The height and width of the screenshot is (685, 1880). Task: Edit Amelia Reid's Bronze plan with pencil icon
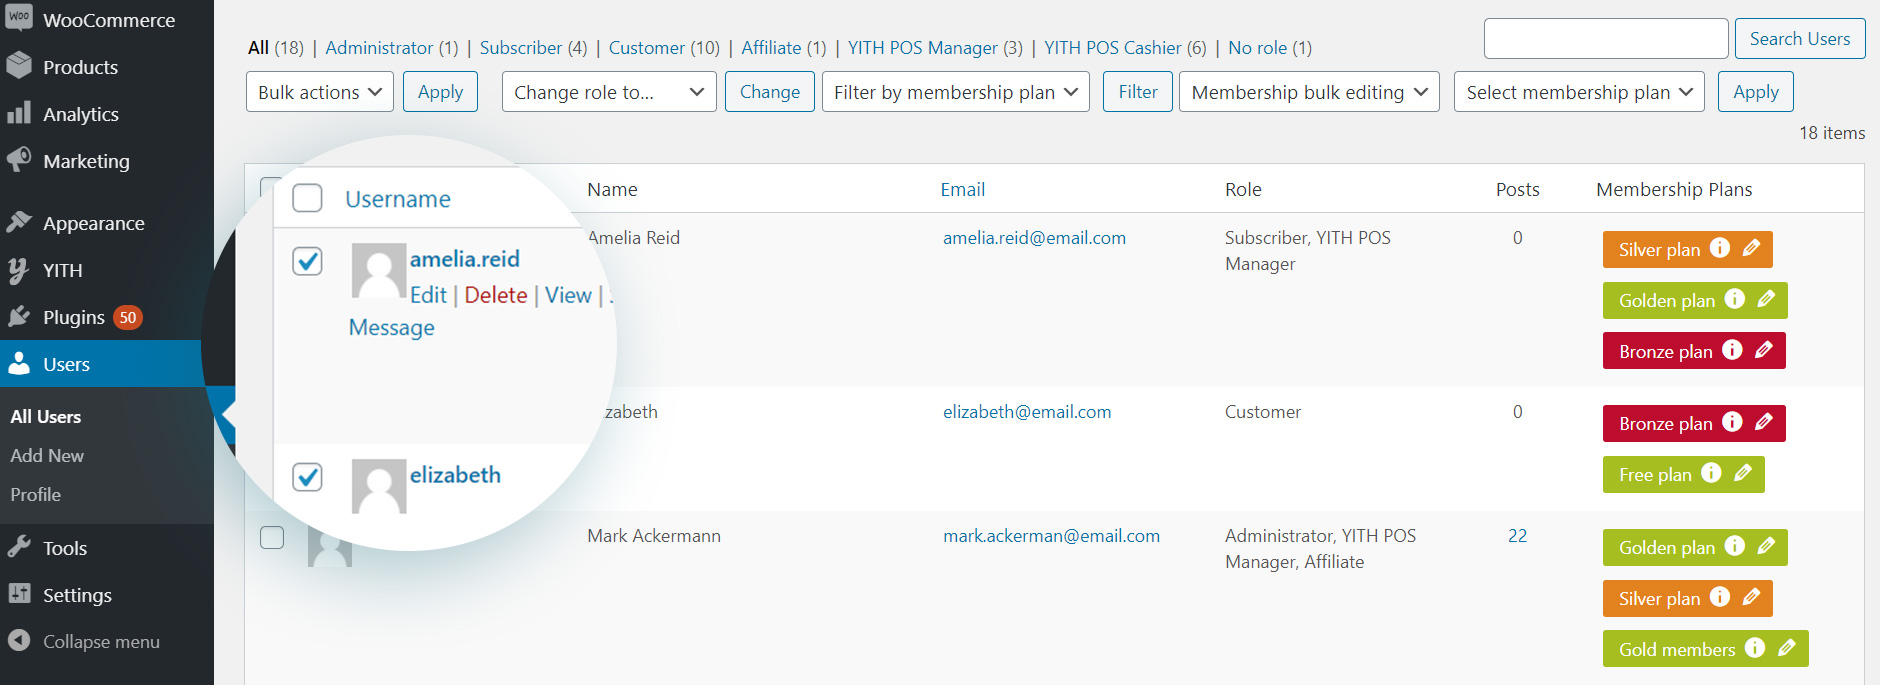1764,350
